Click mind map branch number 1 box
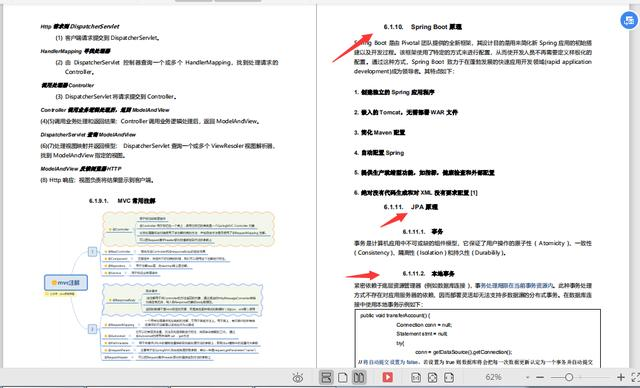This screenshot has width=640, height=388. 93,252
